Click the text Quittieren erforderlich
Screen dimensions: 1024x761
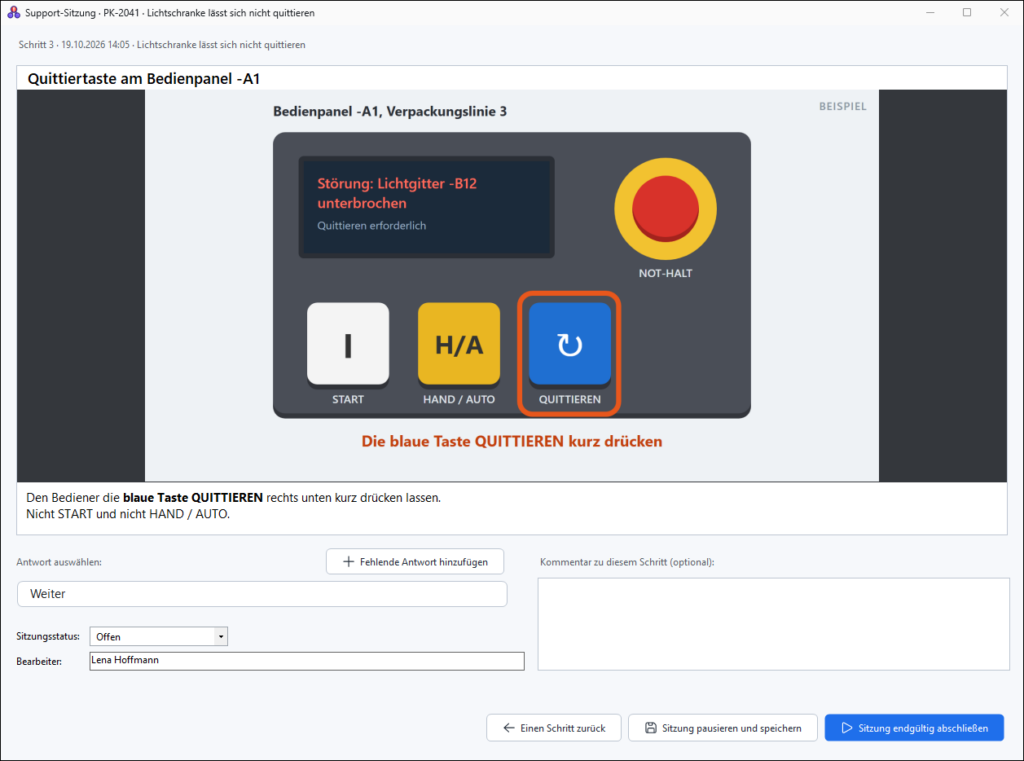tap(372, 225)
